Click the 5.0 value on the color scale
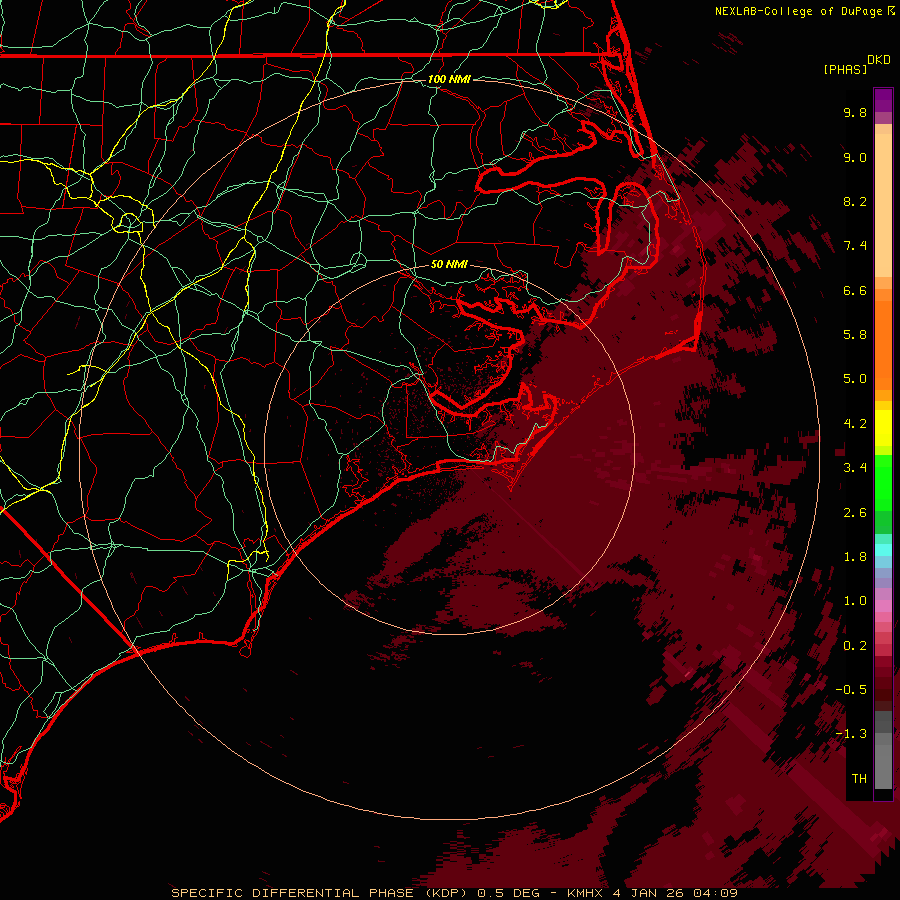The height and width of the screenshot is (900, 900). (x=855, y=379)
